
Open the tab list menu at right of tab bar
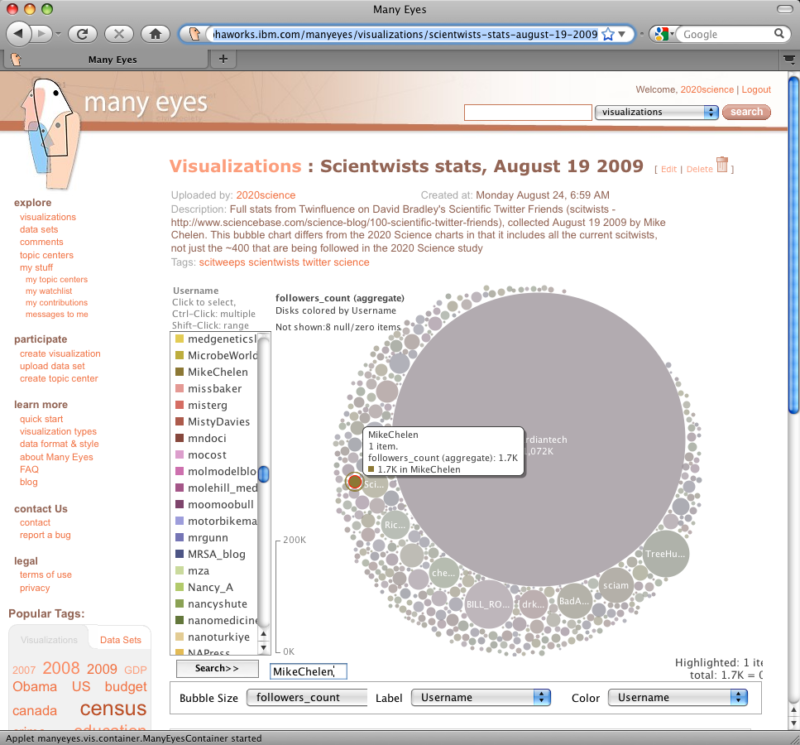pyautogui.click(x=789, y=60)
